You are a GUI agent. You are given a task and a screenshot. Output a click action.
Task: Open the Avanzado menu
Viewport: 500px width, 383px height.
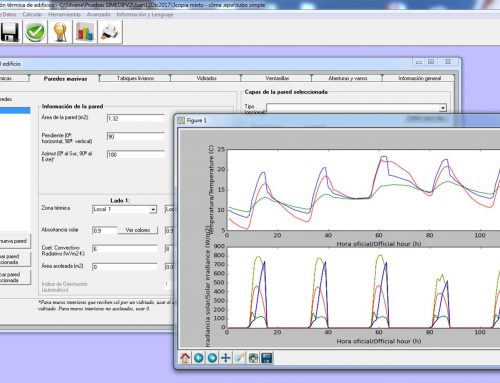click(98, 14)
